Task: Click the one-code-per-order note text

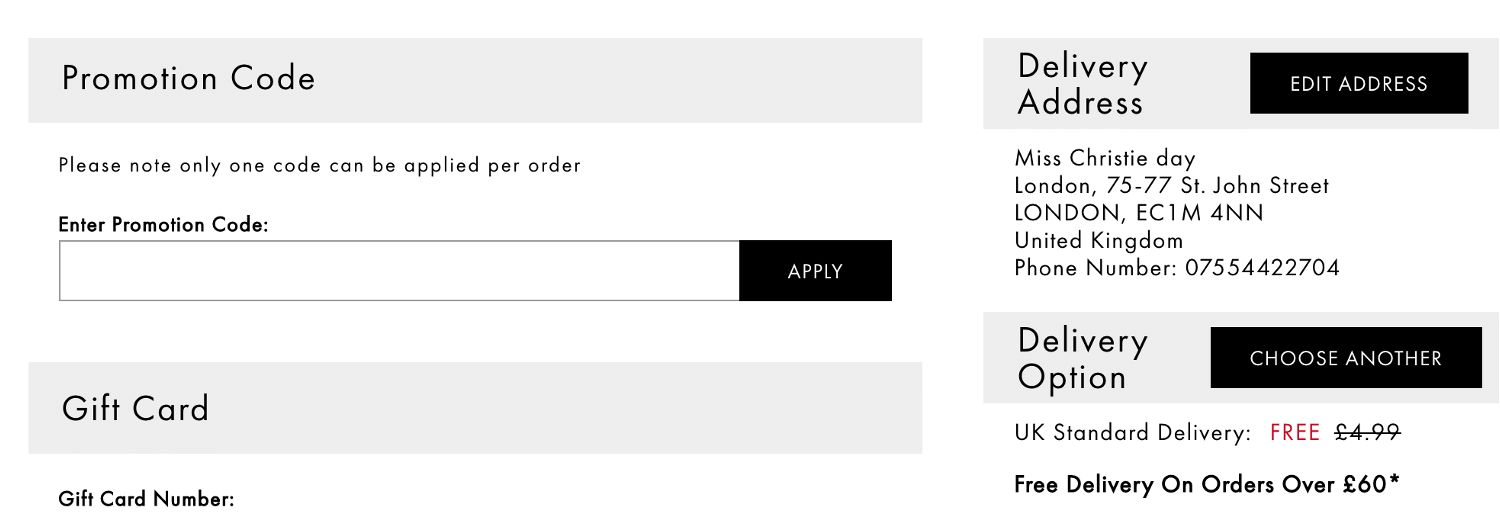Action: coord(320,166)
